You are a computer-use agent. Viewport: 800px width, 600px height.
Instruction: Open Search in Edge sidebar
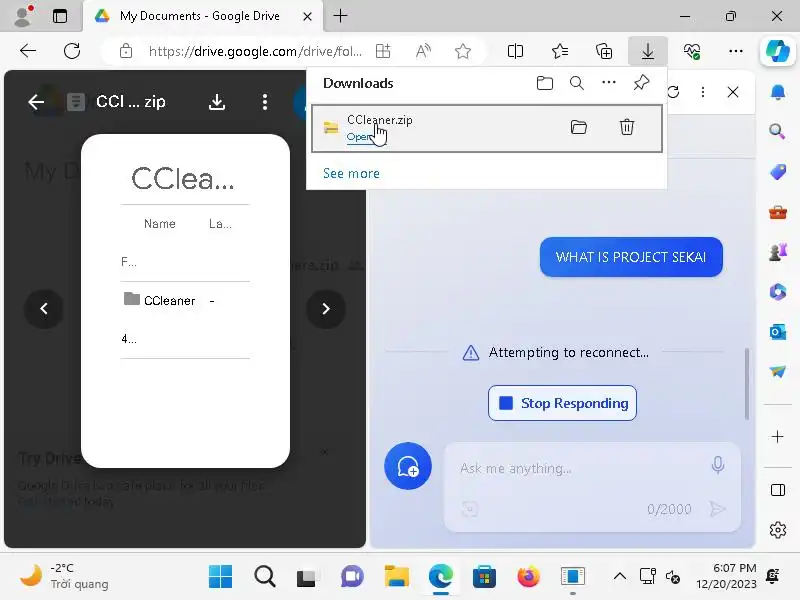pyautogui.click(x=778, y=132)
